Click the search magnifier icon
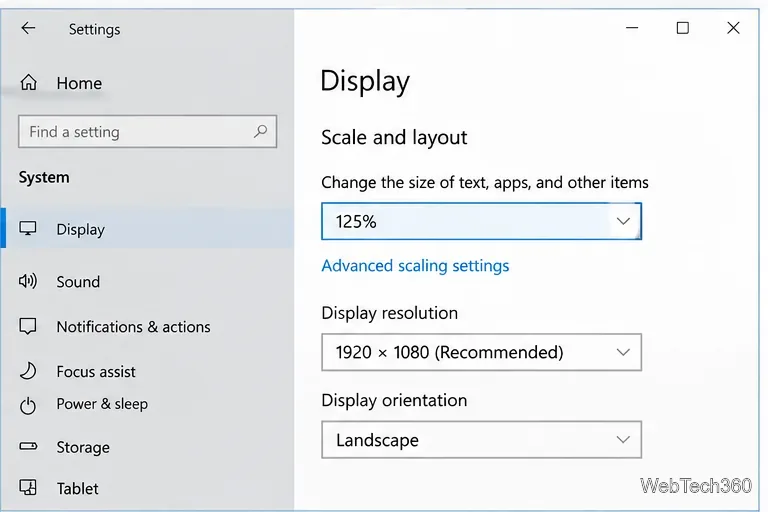The width and height of the screenshot is (768, 512). [x=261, y=131]
